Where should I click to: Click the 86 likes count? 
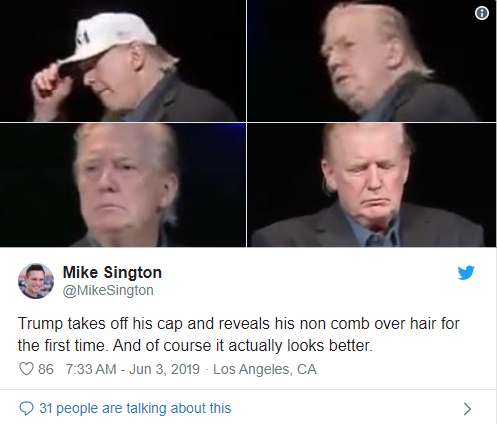coord(46,369)
